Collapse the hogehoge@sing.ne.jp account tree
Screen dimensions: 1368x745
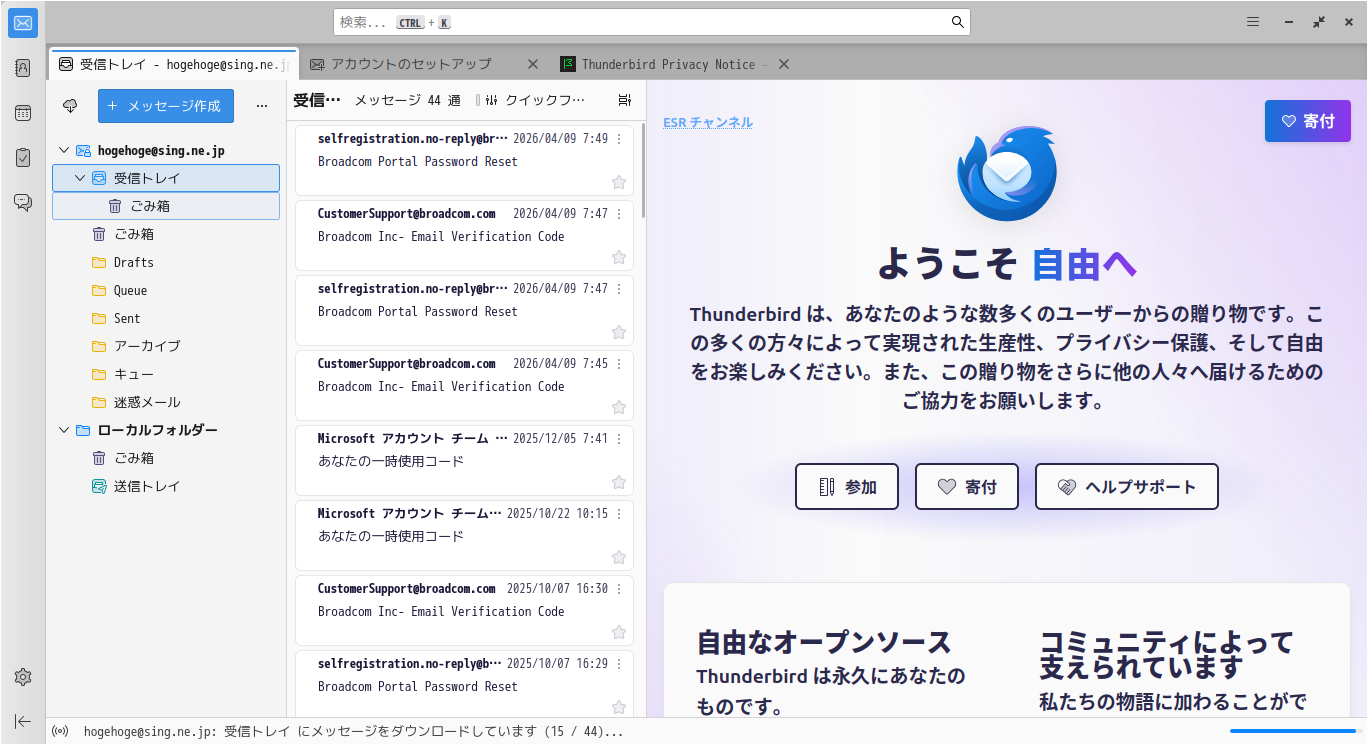(x=64, y=150)
